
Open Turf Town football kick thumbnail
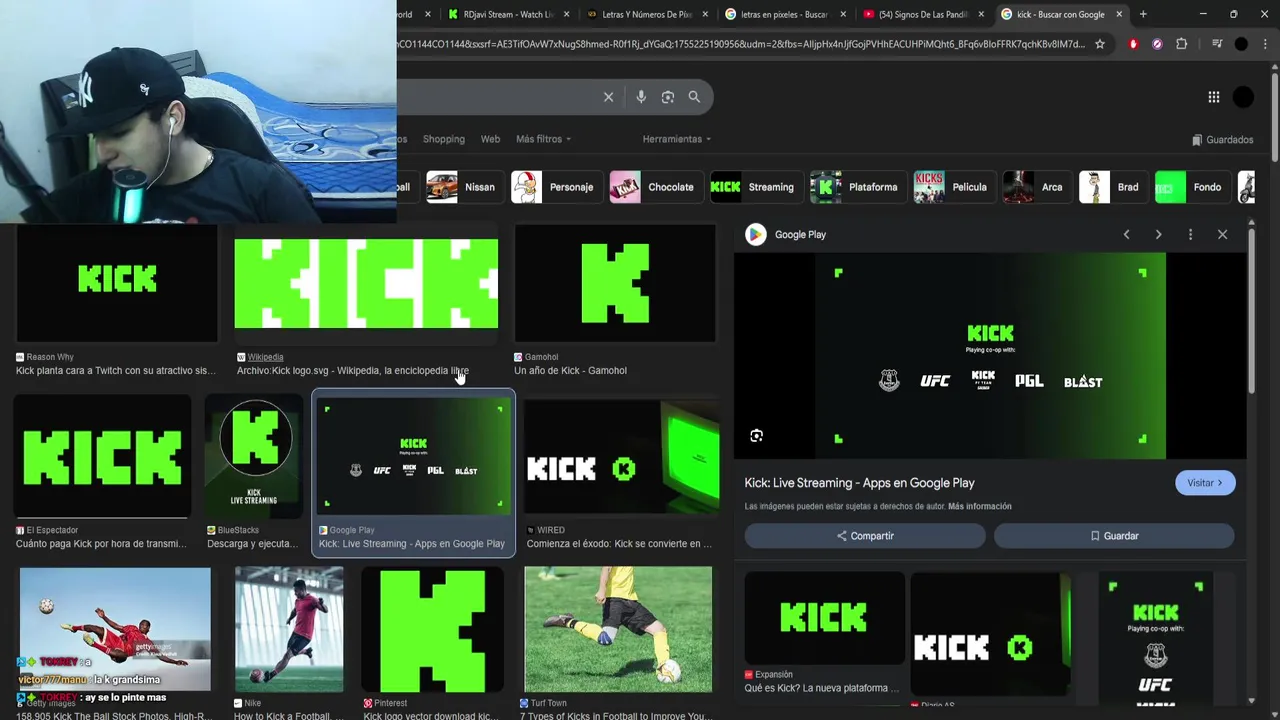point(618,630)
